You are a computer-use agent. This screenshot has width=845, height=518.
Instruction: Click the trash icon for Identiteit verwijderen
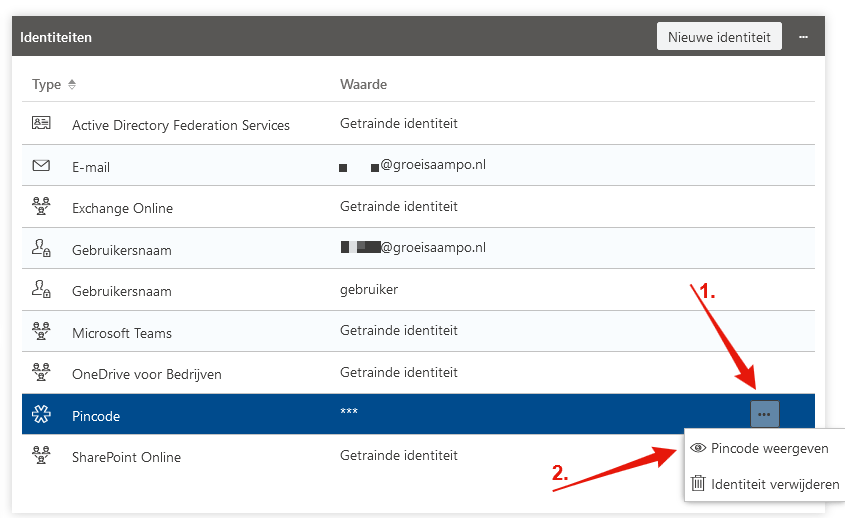coord(699,484)
